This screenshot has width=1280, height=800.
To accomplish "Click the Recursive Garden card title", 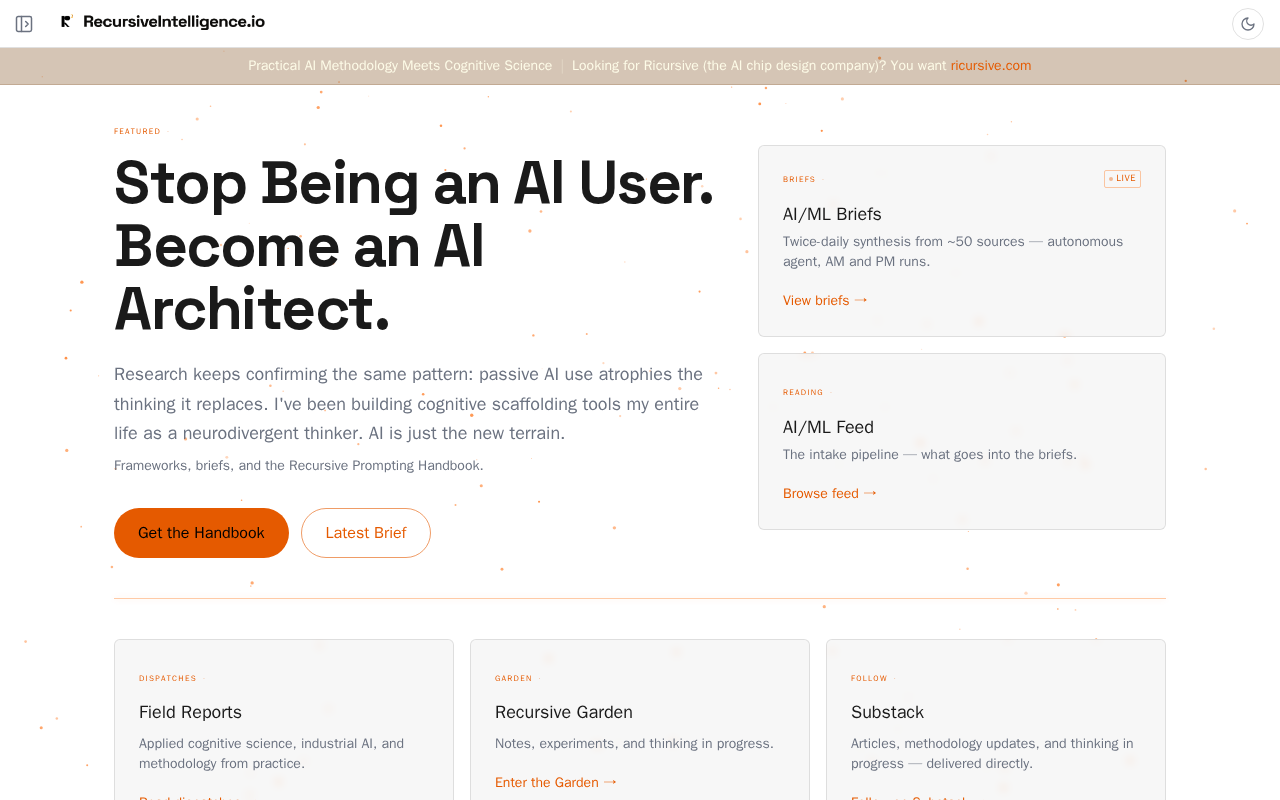I will click(x=564, y=712).
